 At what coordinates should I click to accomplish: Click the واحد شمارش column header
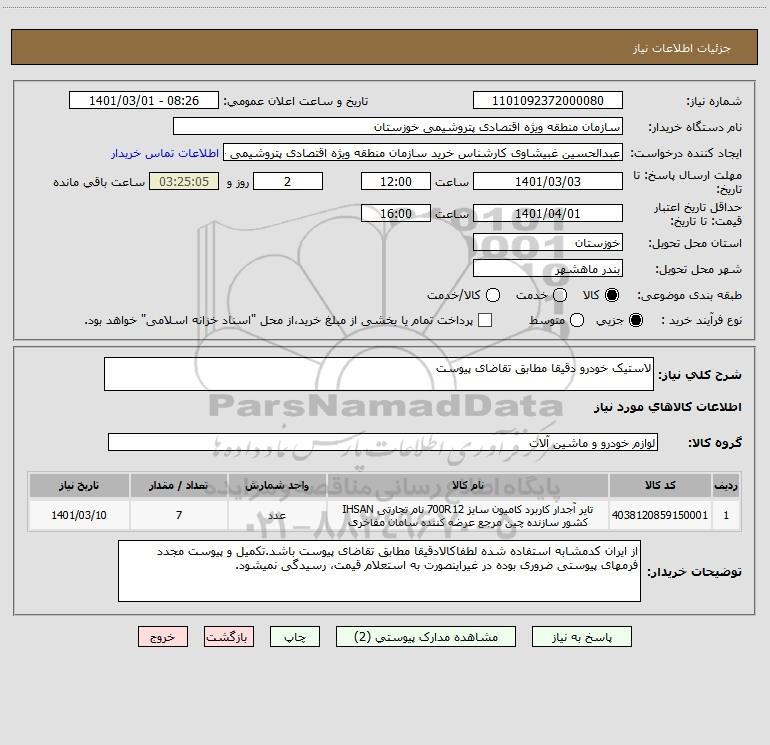pyautogui.click(x=277, y=485)
